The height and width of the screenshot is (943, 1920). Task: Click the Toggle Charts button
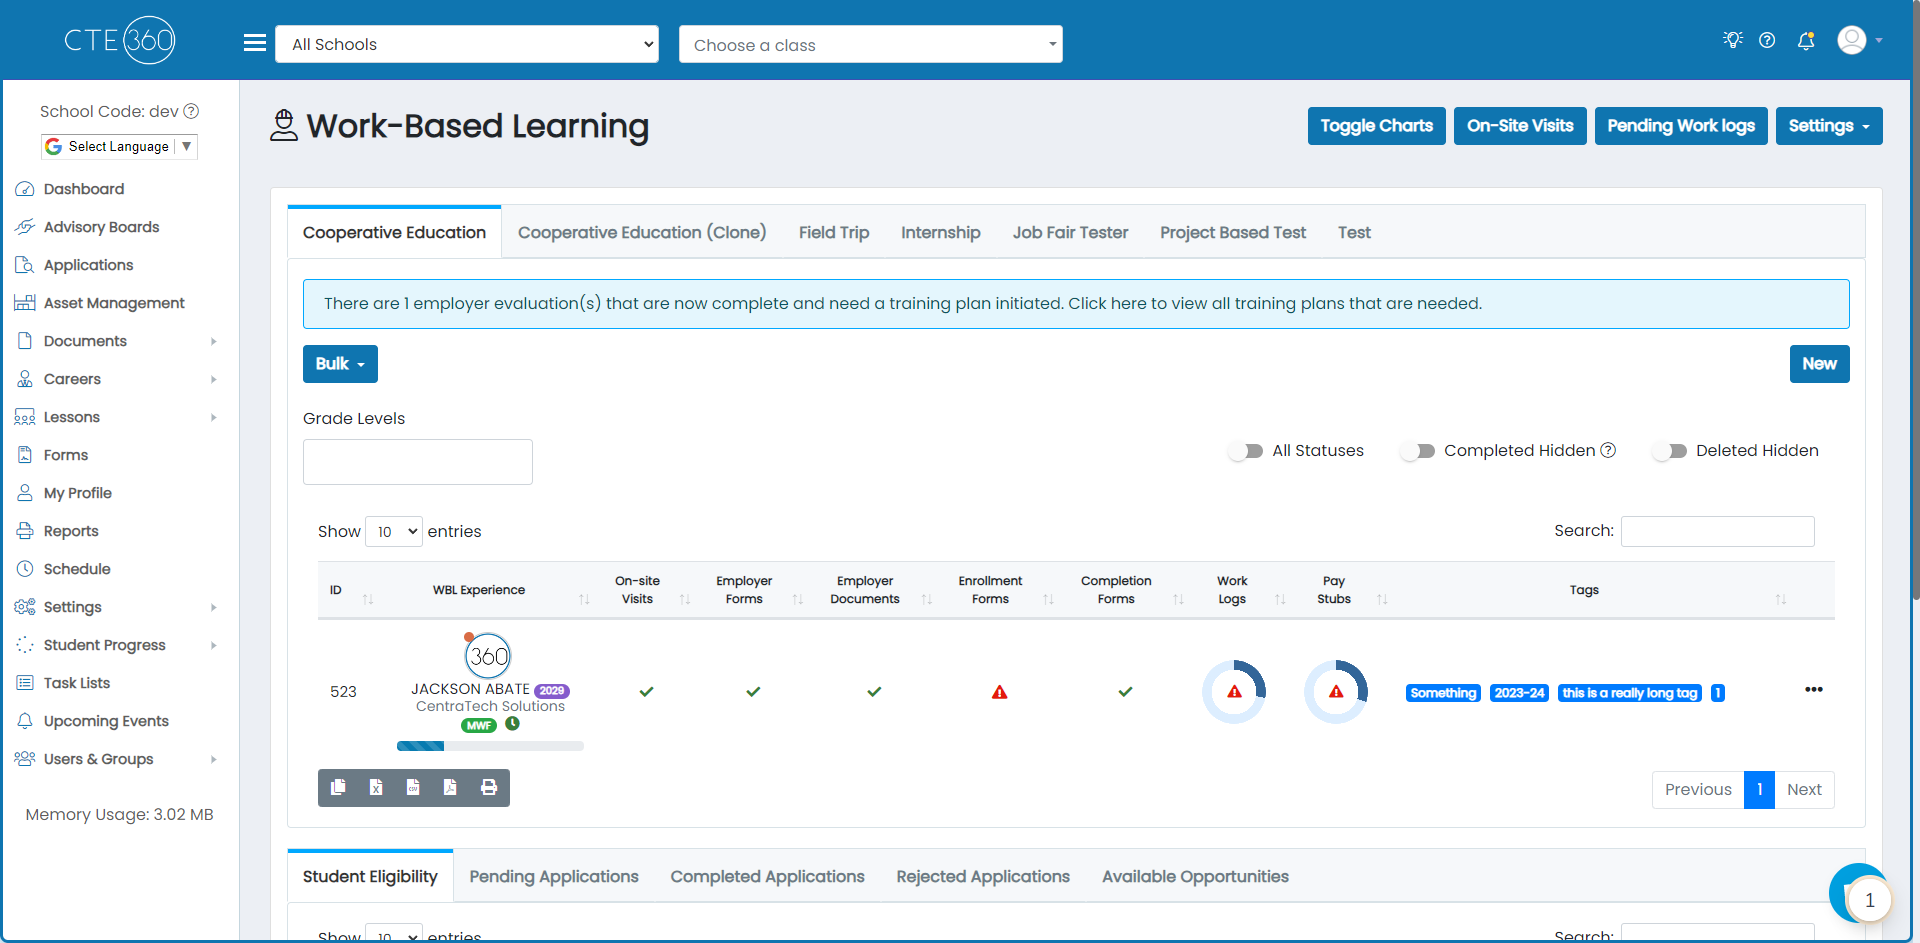point(1377,126)
